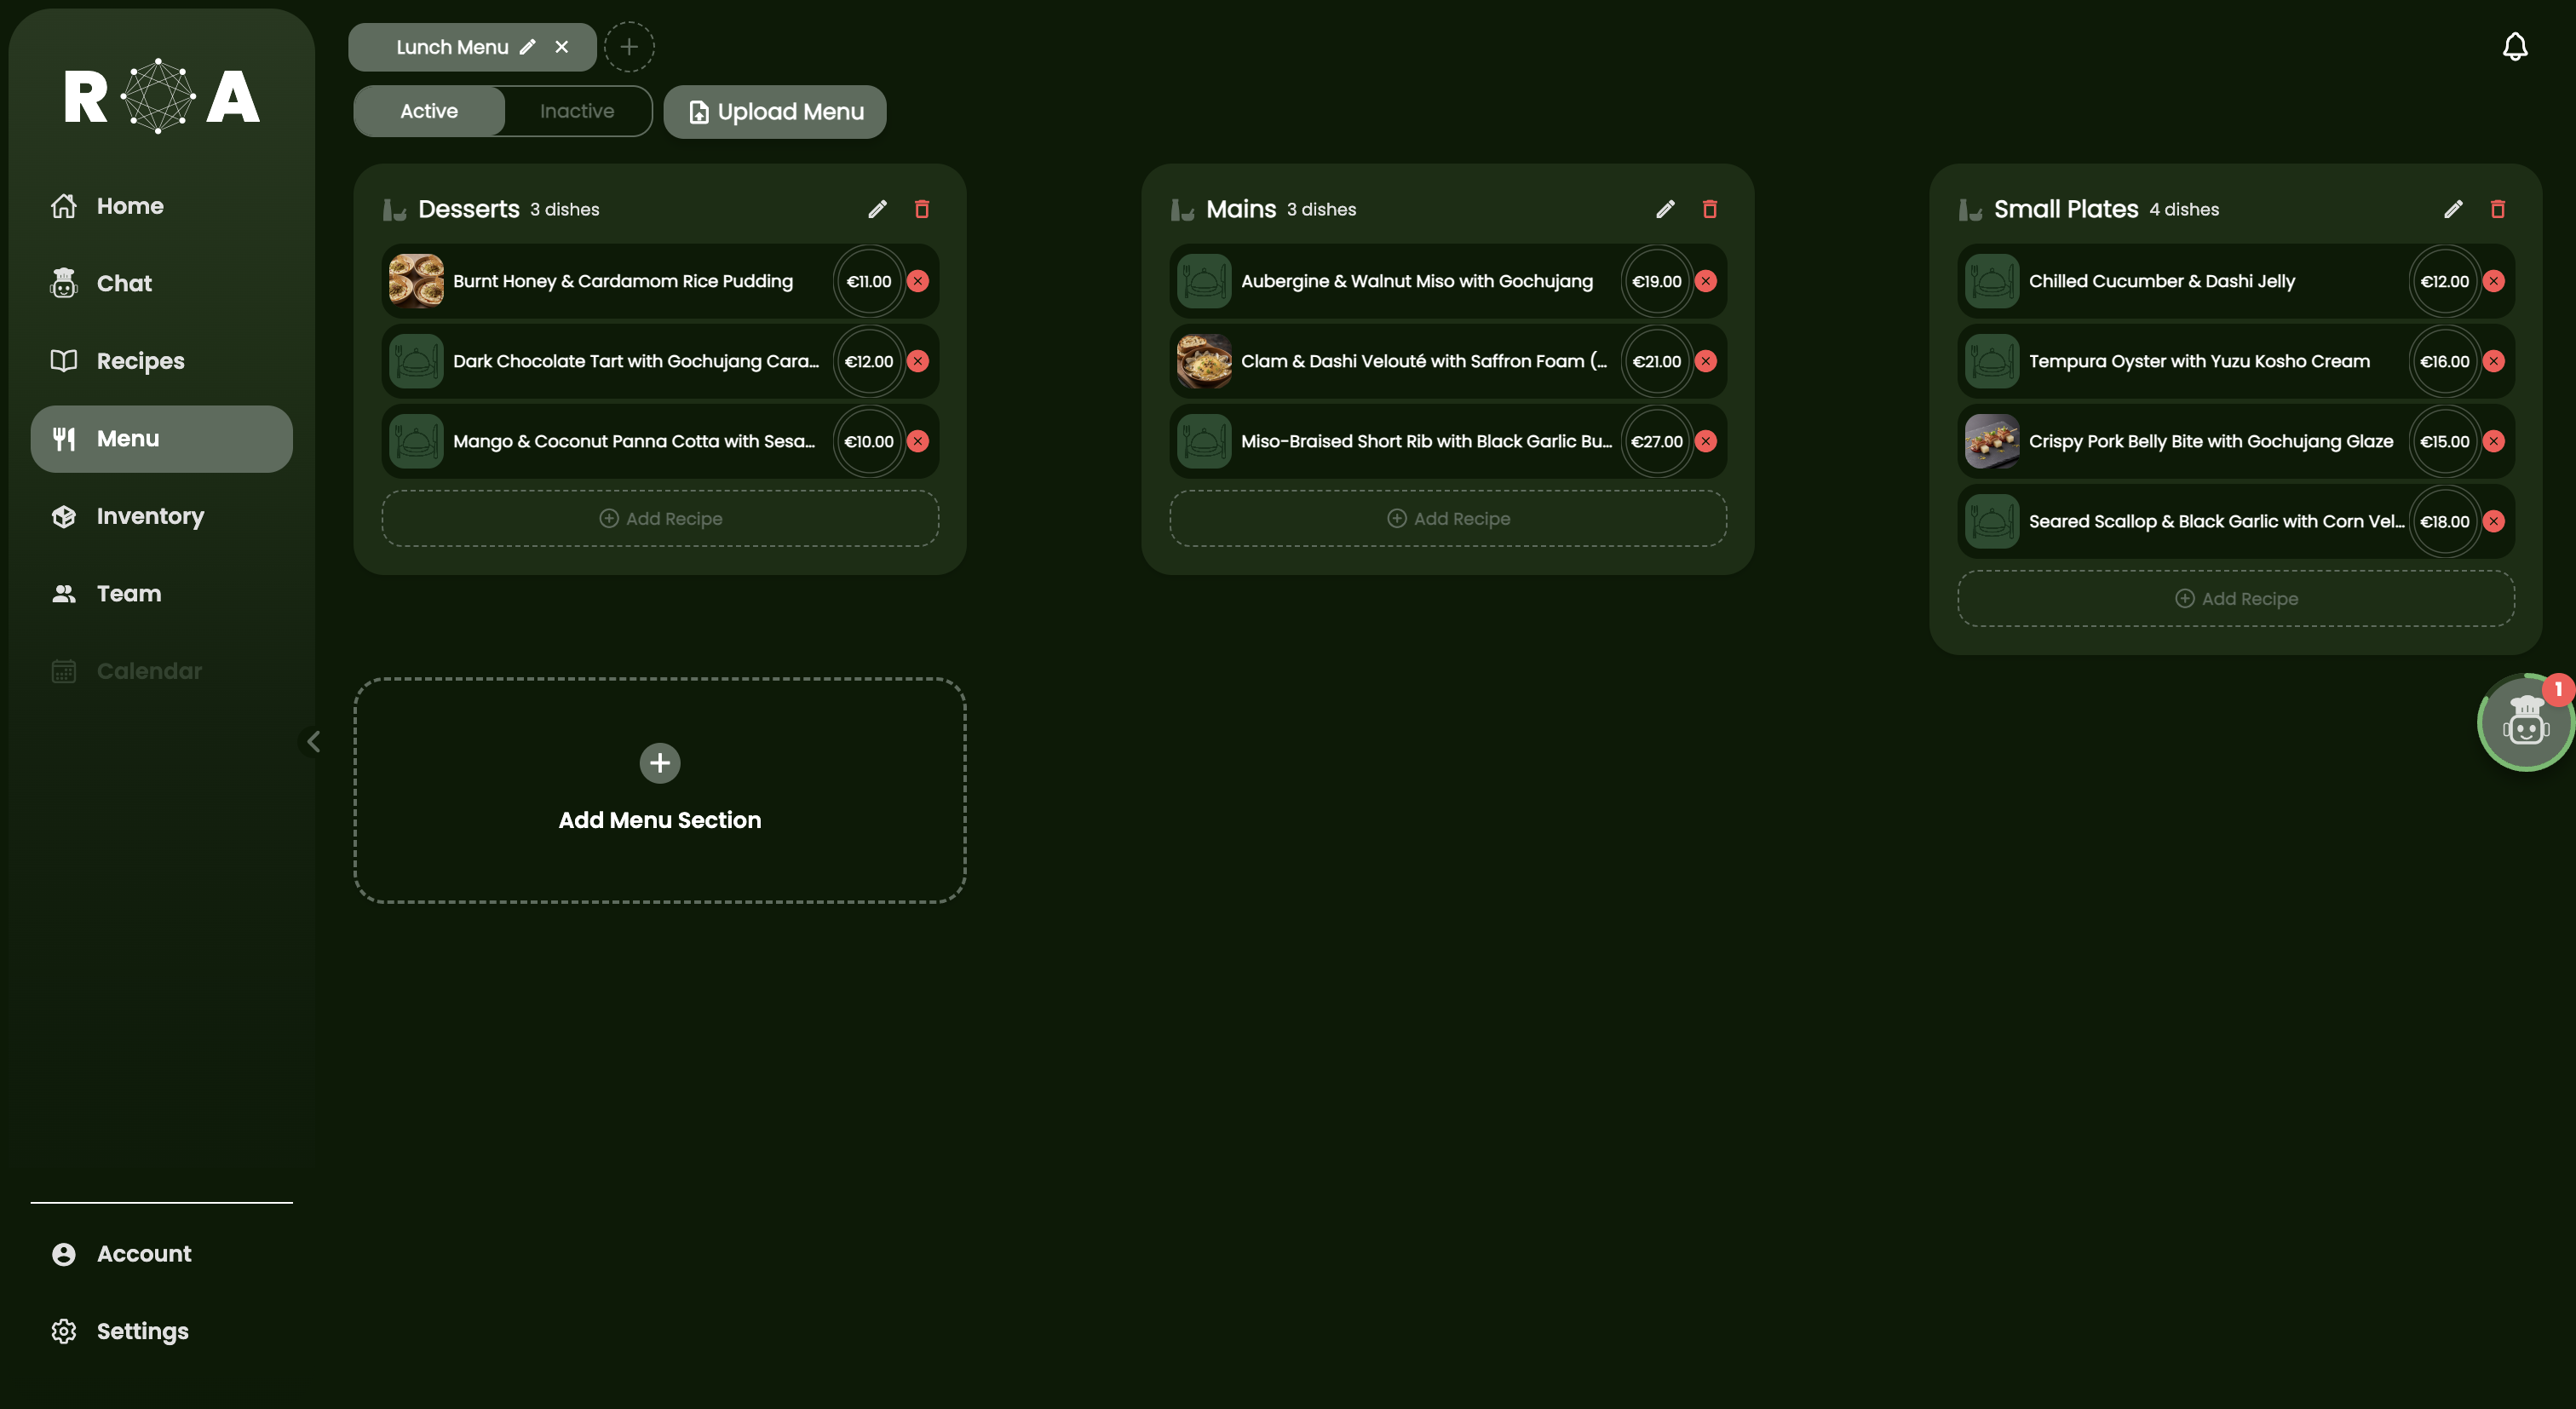Delete the Desserts section trash icon

coord(922,209)
